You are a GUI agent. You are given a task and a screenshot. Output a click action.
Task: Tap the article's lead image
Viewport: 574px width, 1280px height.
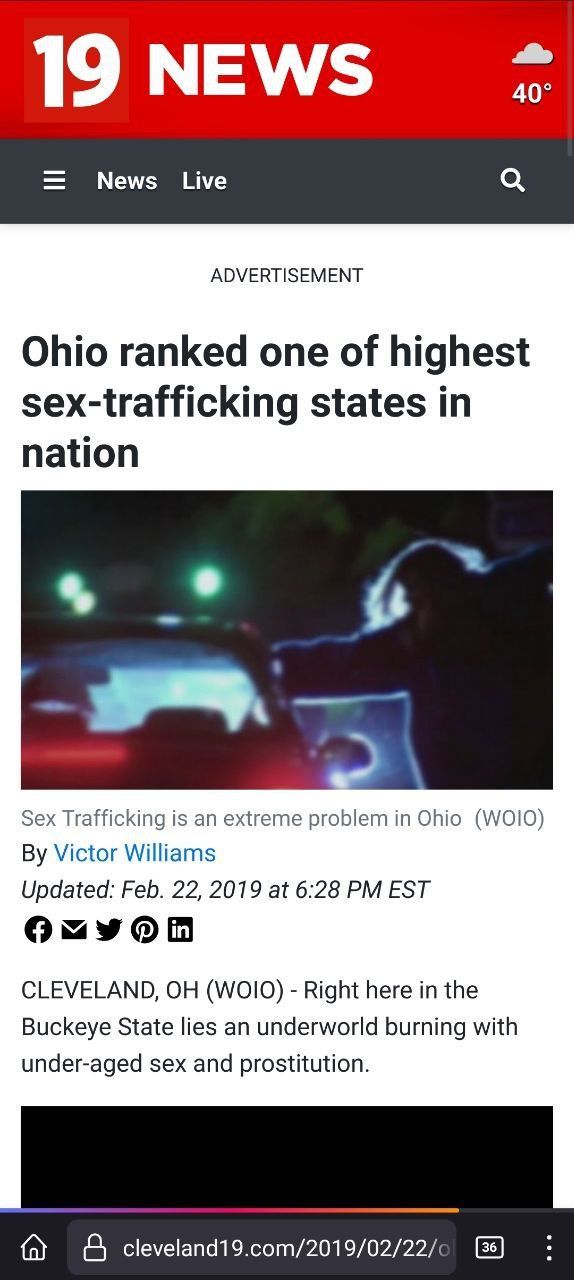287,640
